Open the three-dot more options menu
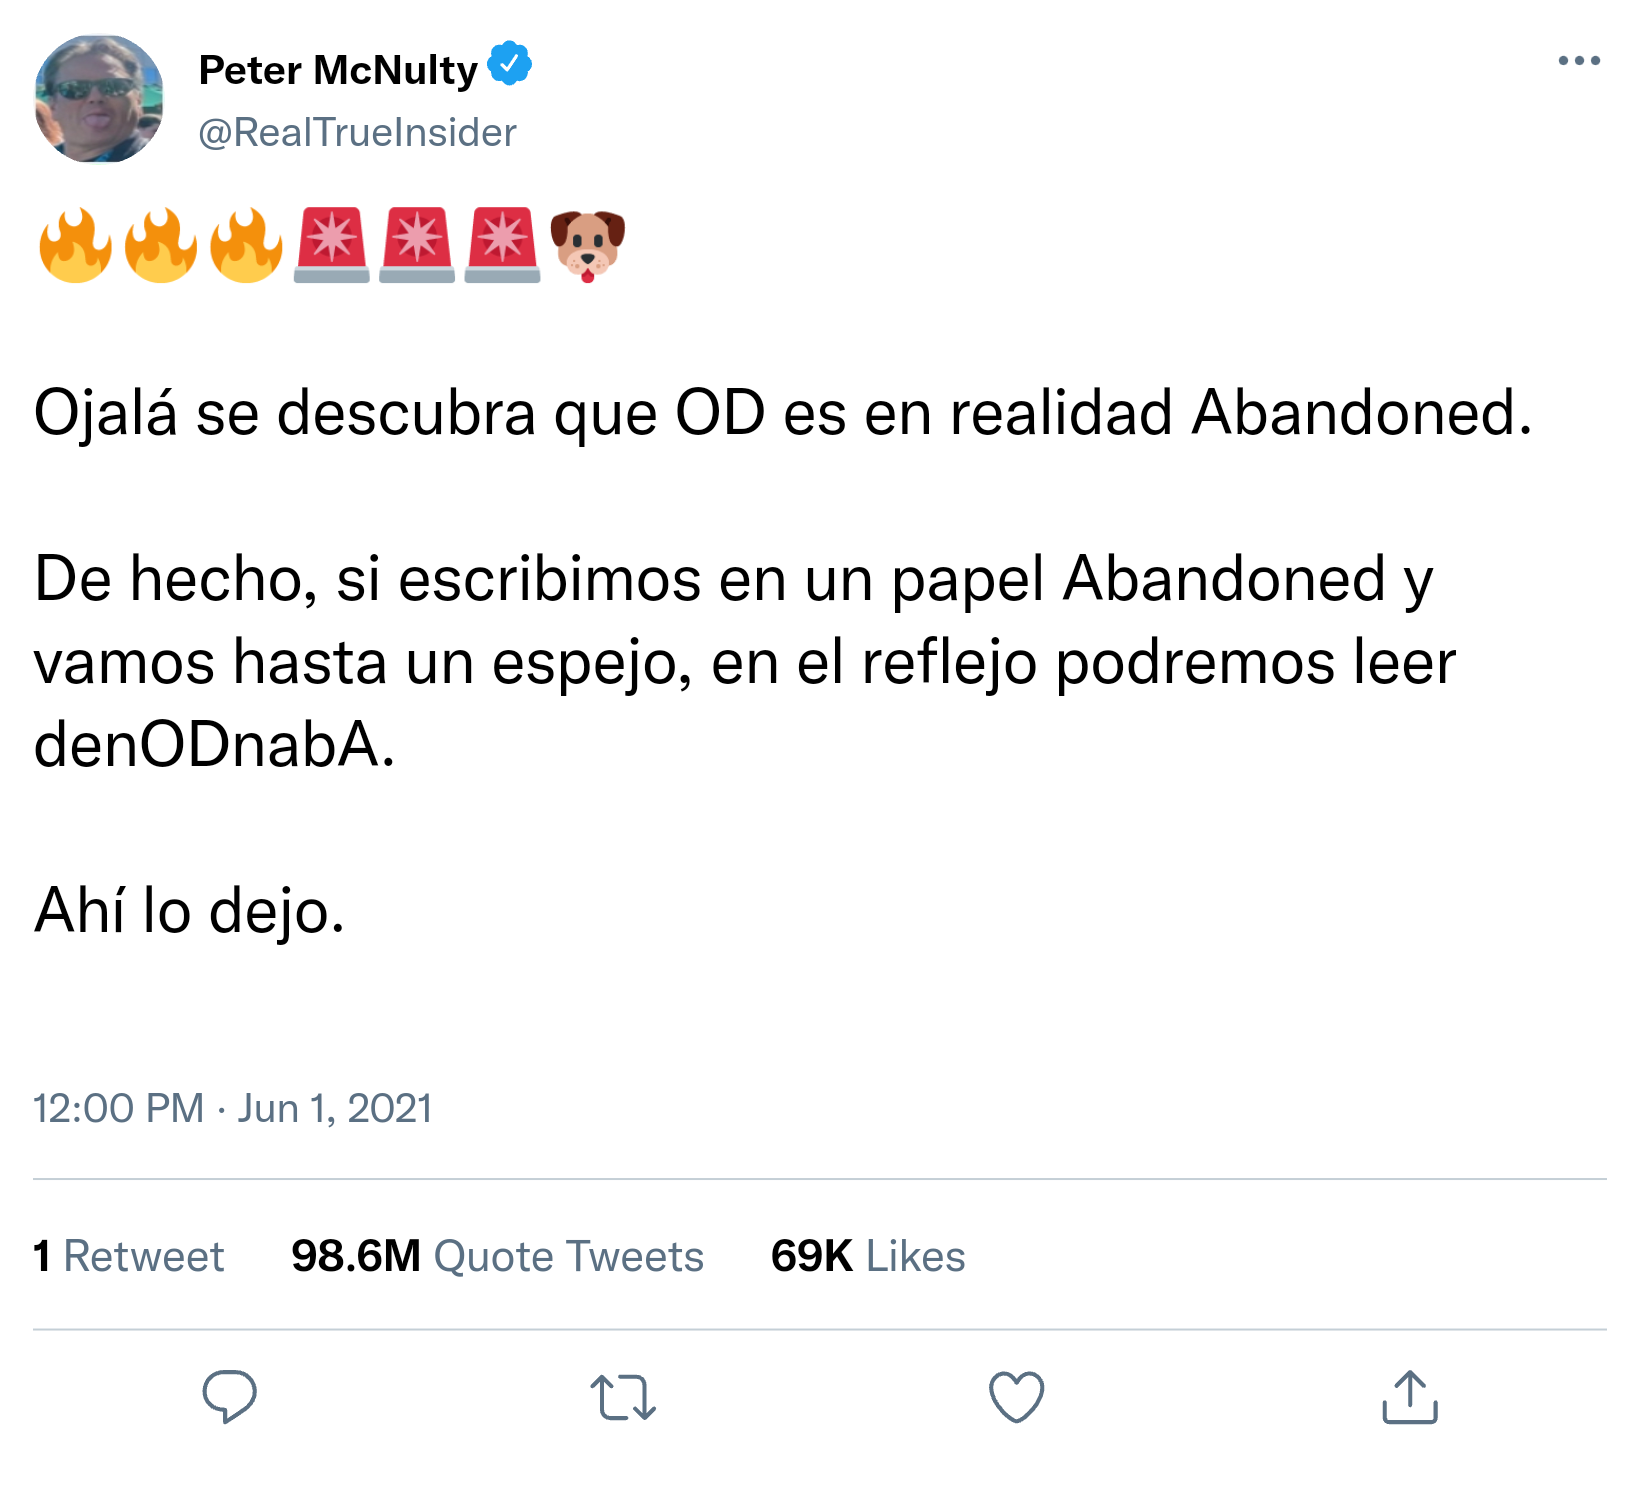 click(x=1579, y=61)
